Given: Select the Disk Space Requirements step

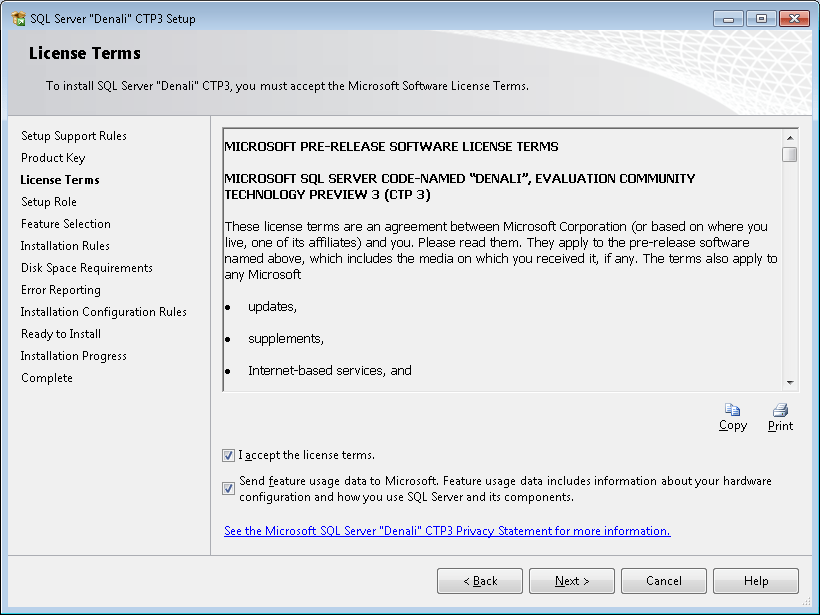Looking at the screenshot, I should point(86,268).
